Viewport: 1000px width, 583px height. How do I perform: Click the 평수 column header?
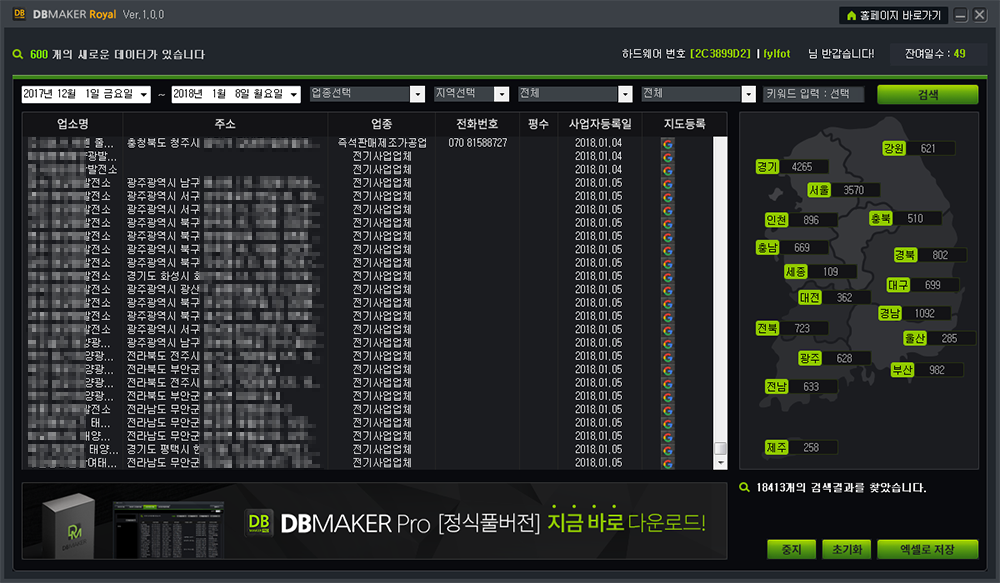(538, 124)
